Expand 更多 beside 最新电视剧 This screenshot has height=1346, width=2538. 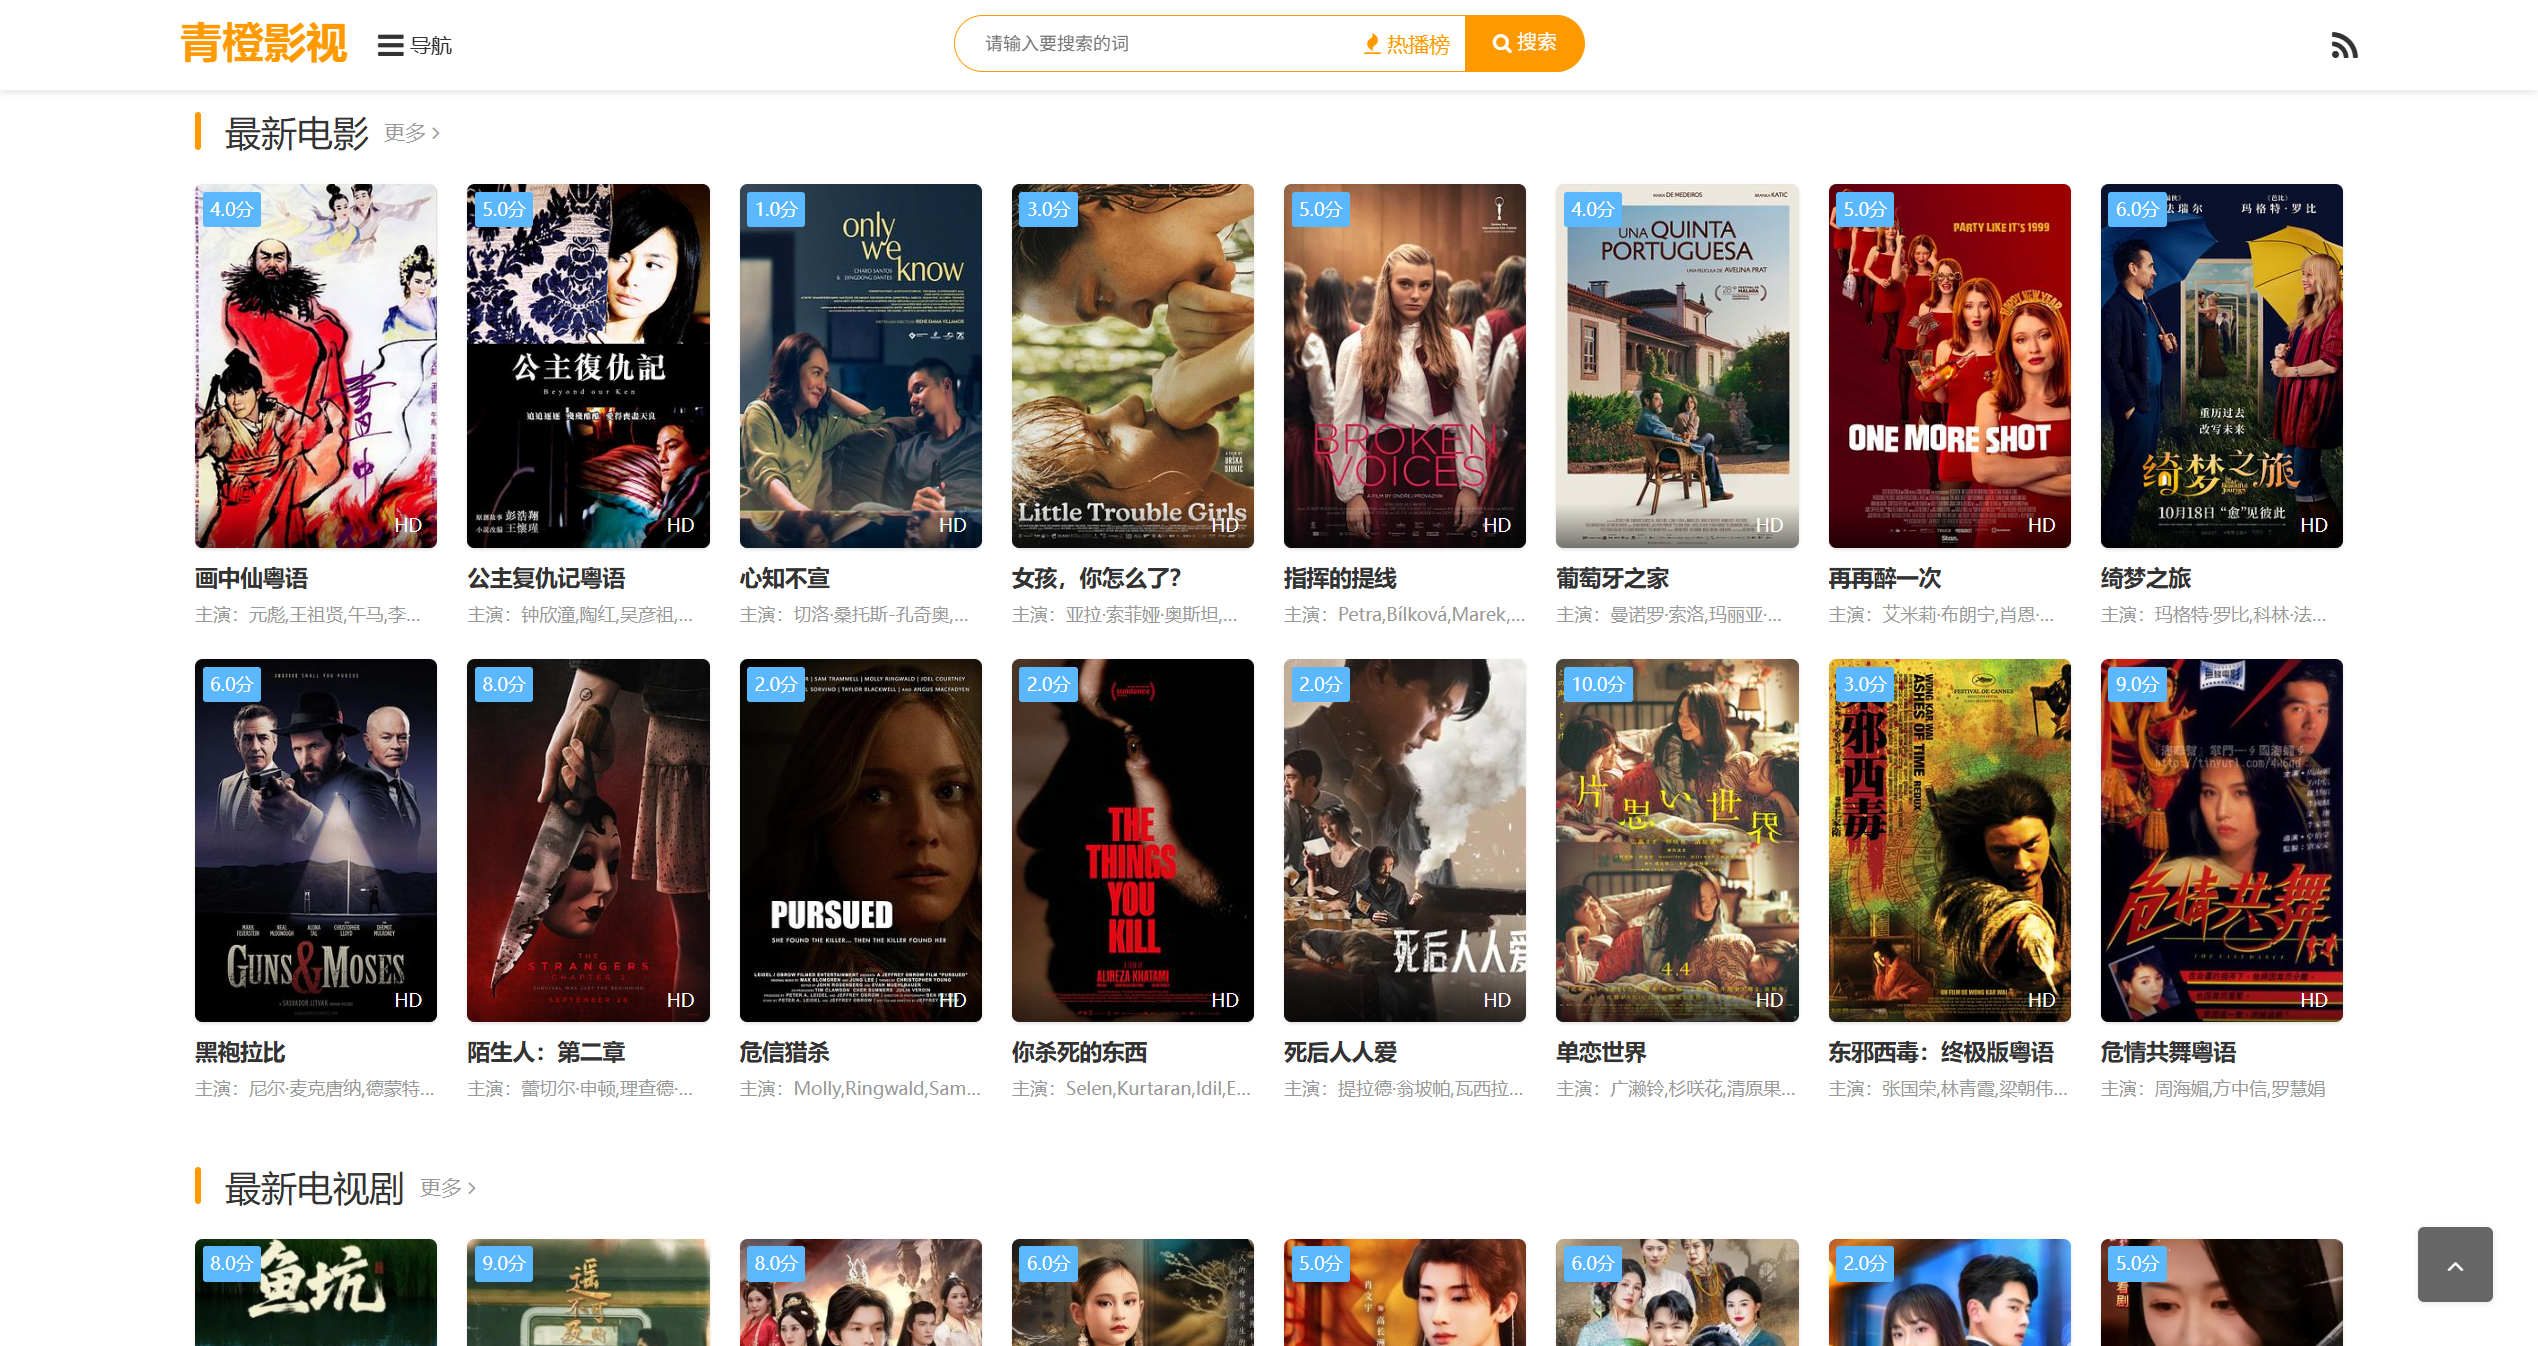447,1188
